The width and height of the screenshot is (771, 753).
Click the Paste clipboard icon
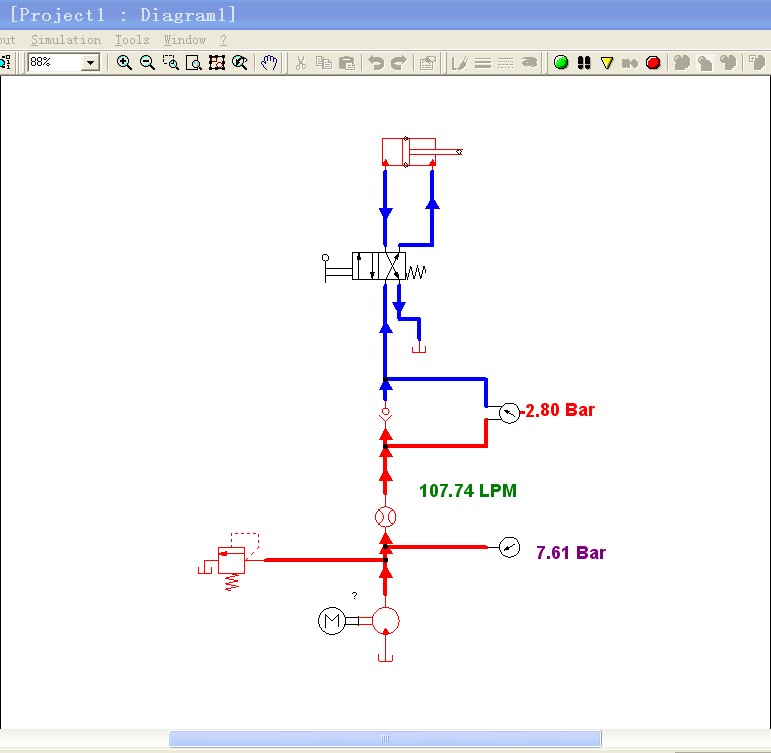coord(347,62)
